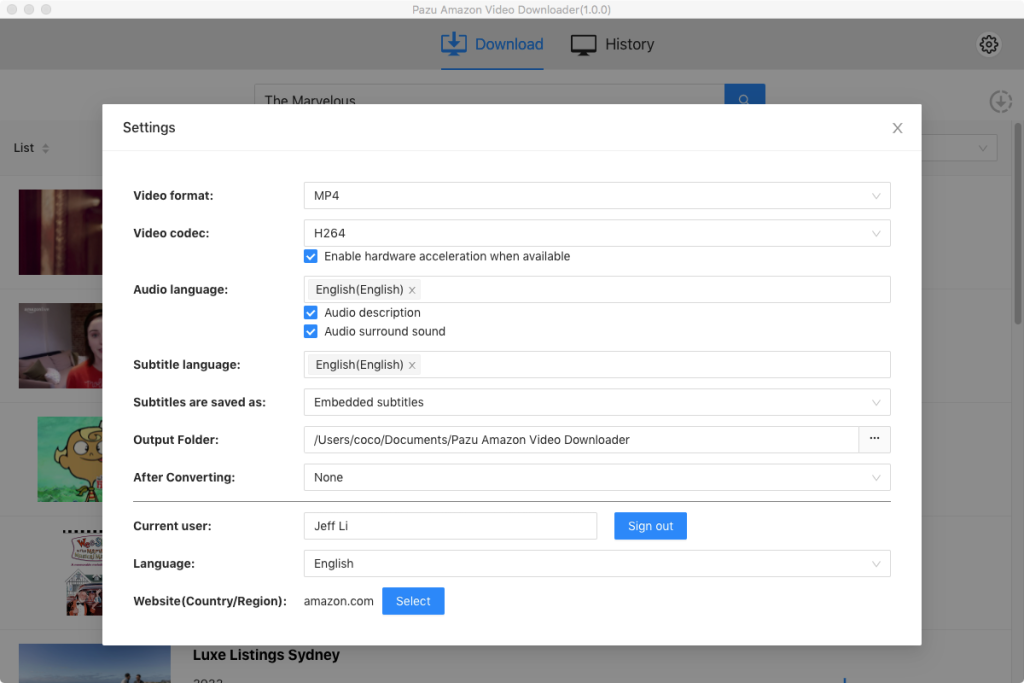
Task: Click the search box with The Marvelous
Action: point(490,95)
